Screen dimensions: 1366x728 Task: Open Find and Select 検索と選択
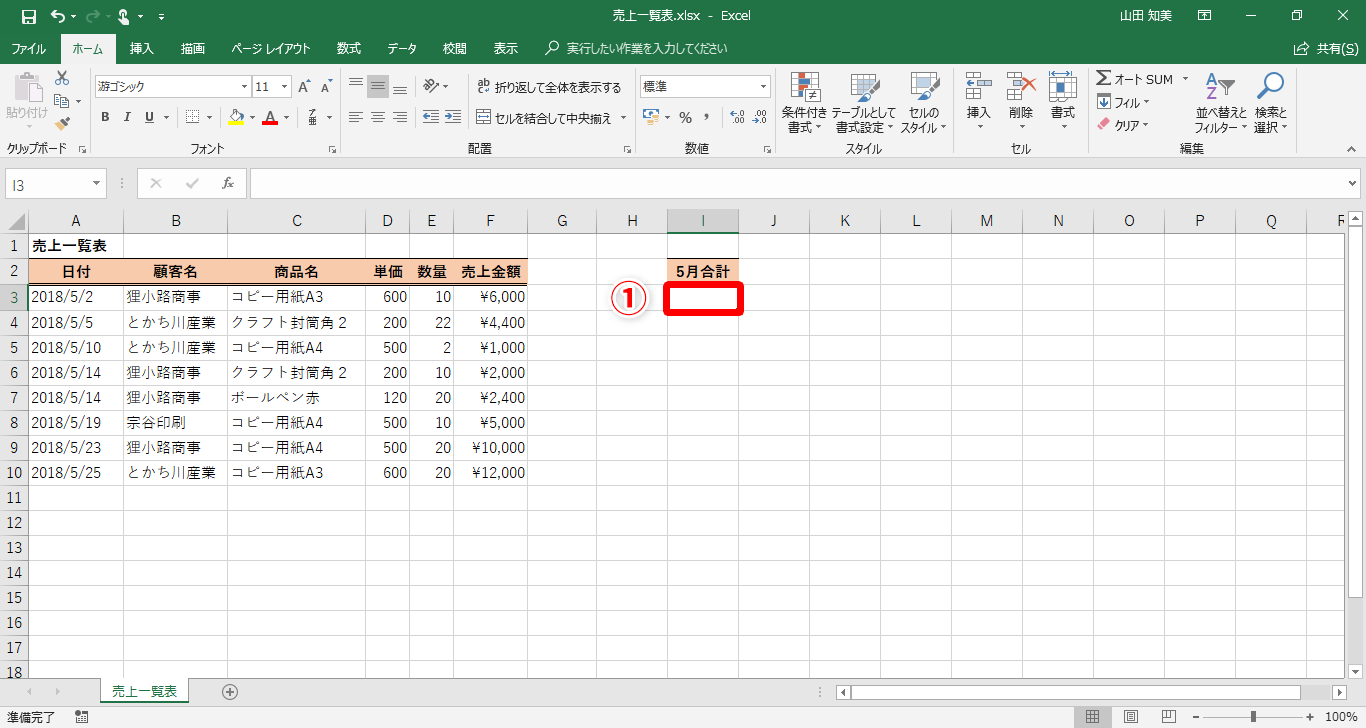click(1270, 103)
